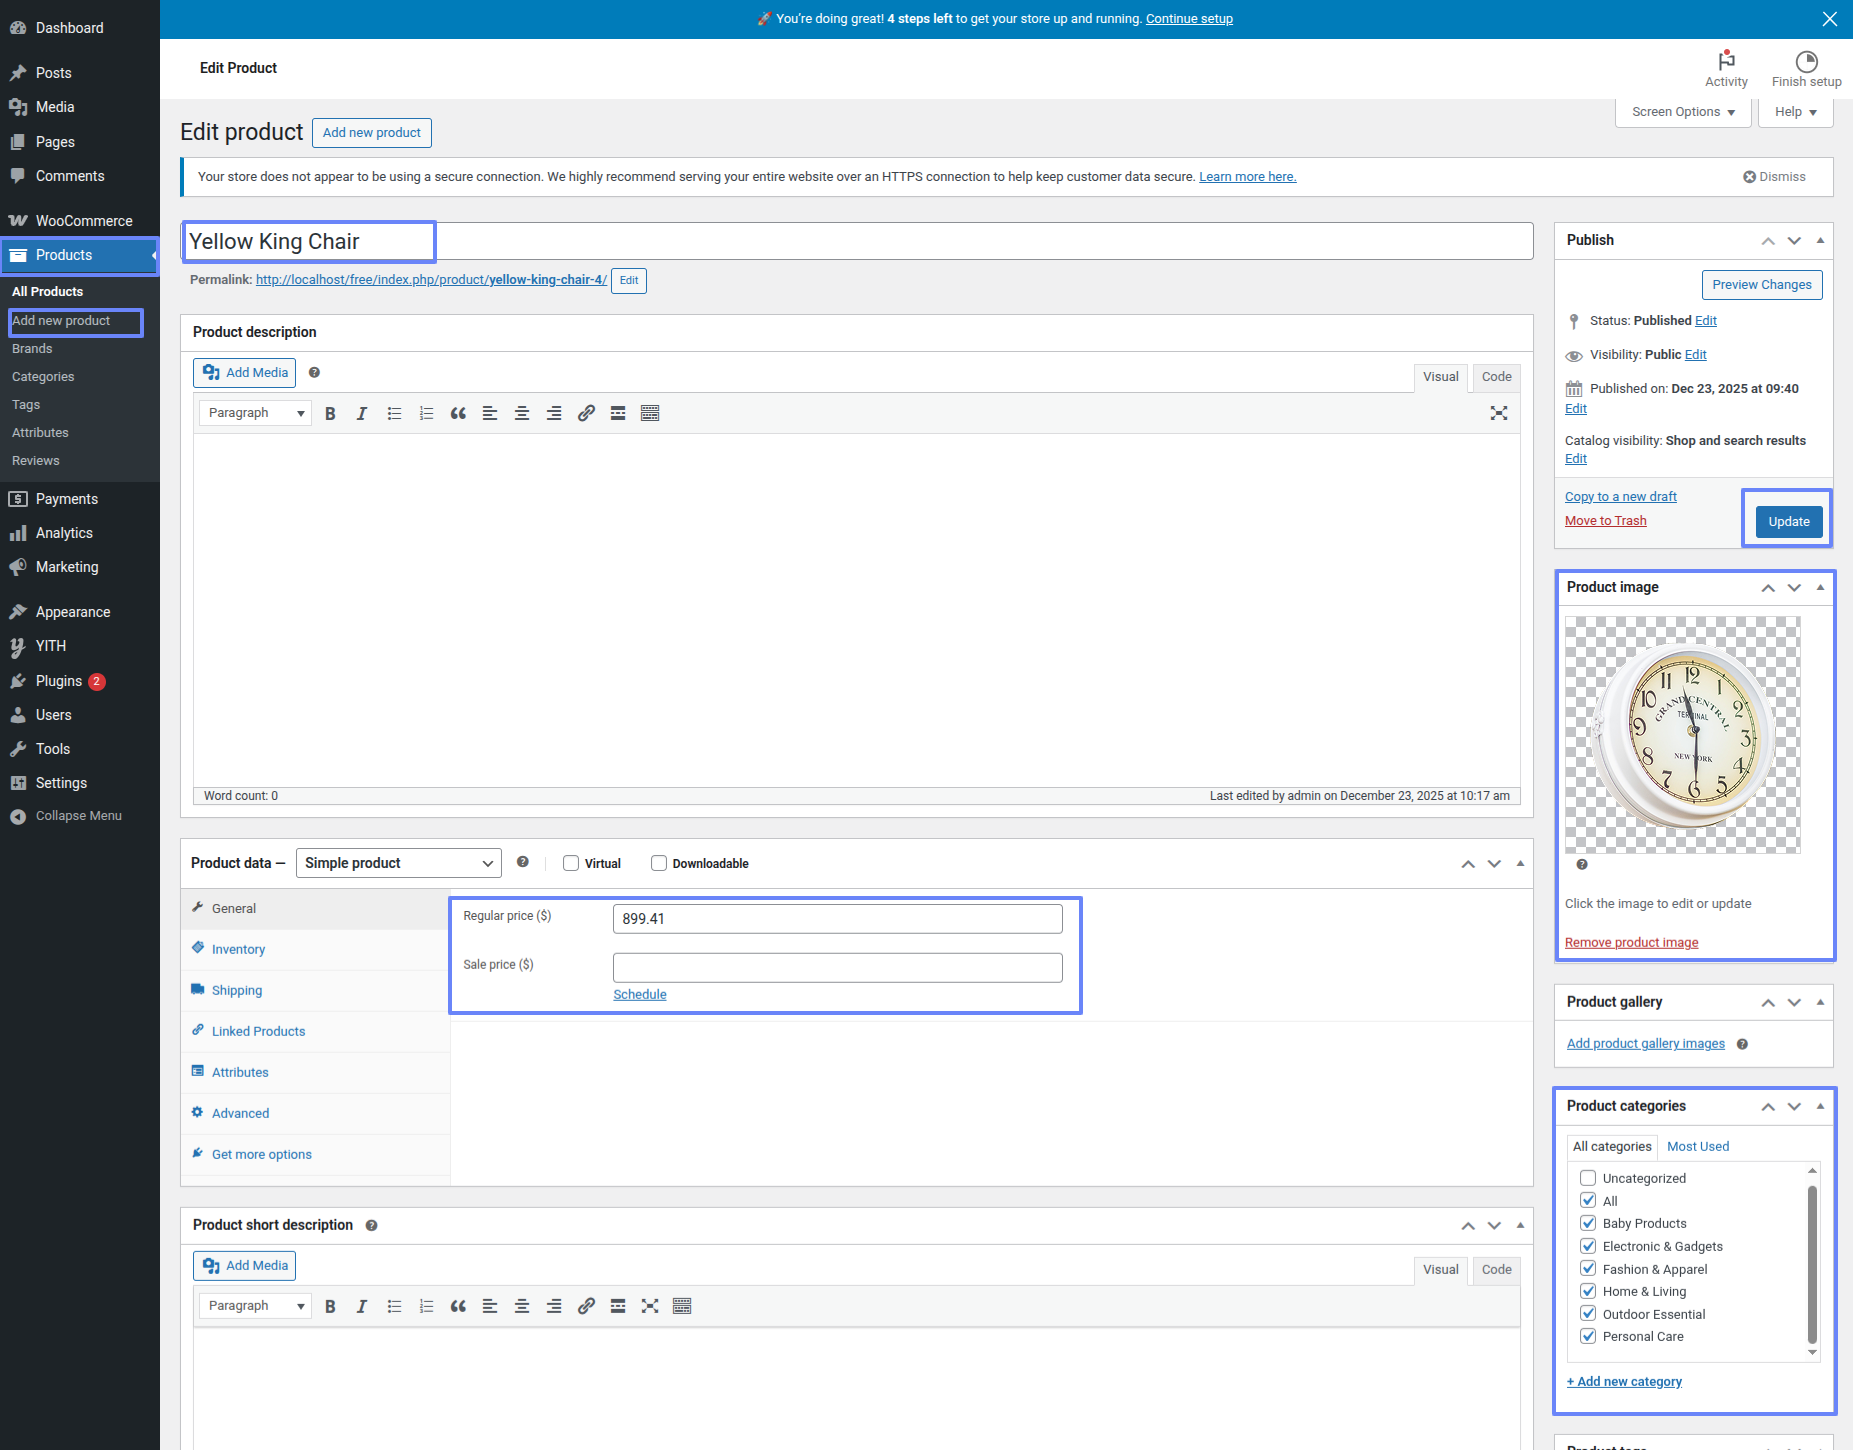
Task: Click the Bulleted list icon in description toolbar
Action: (394, 414)
